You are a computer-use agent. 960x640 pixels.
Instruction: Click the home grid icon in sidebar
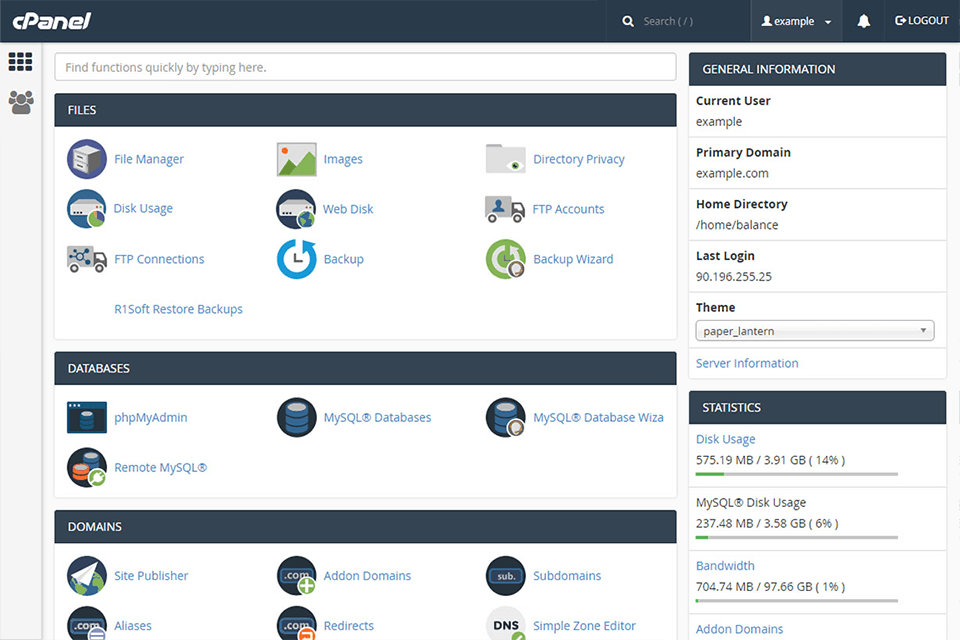click(20, 61)
